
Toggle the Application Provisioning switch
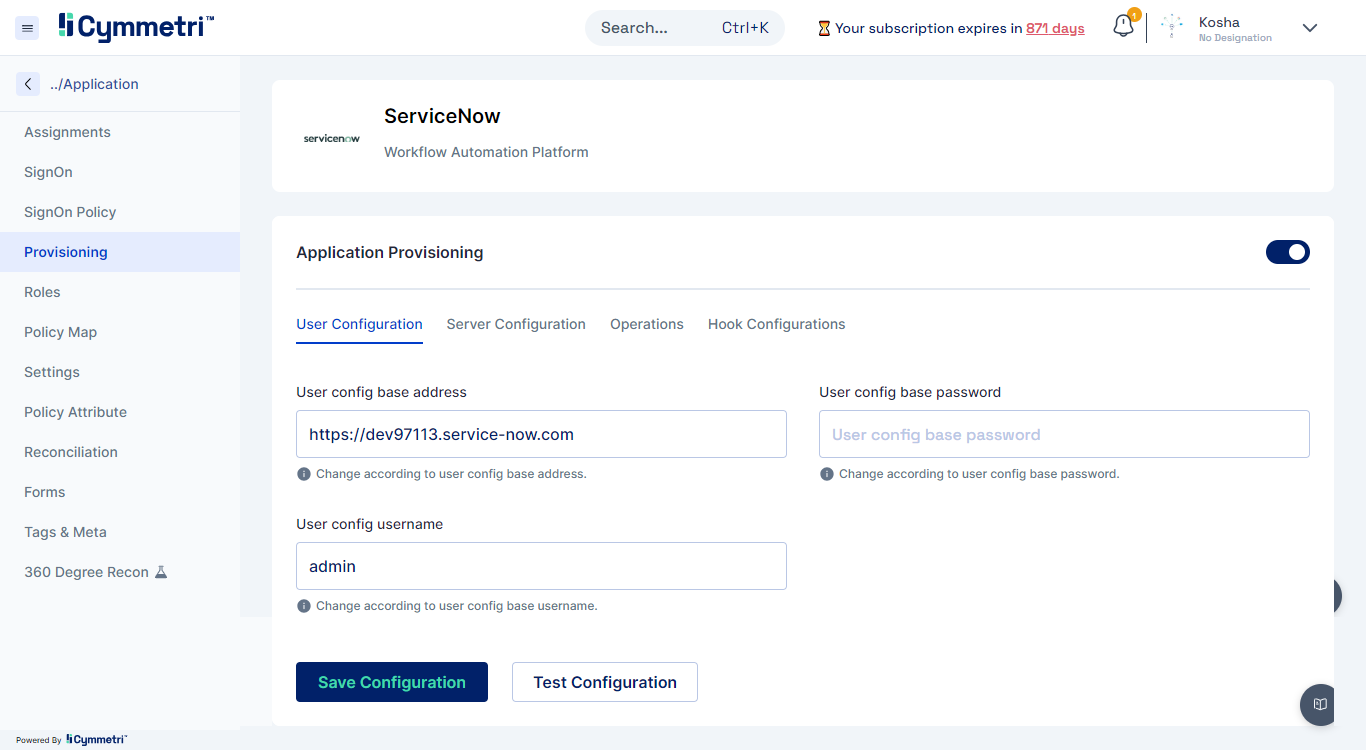[x=1287, y=252]
